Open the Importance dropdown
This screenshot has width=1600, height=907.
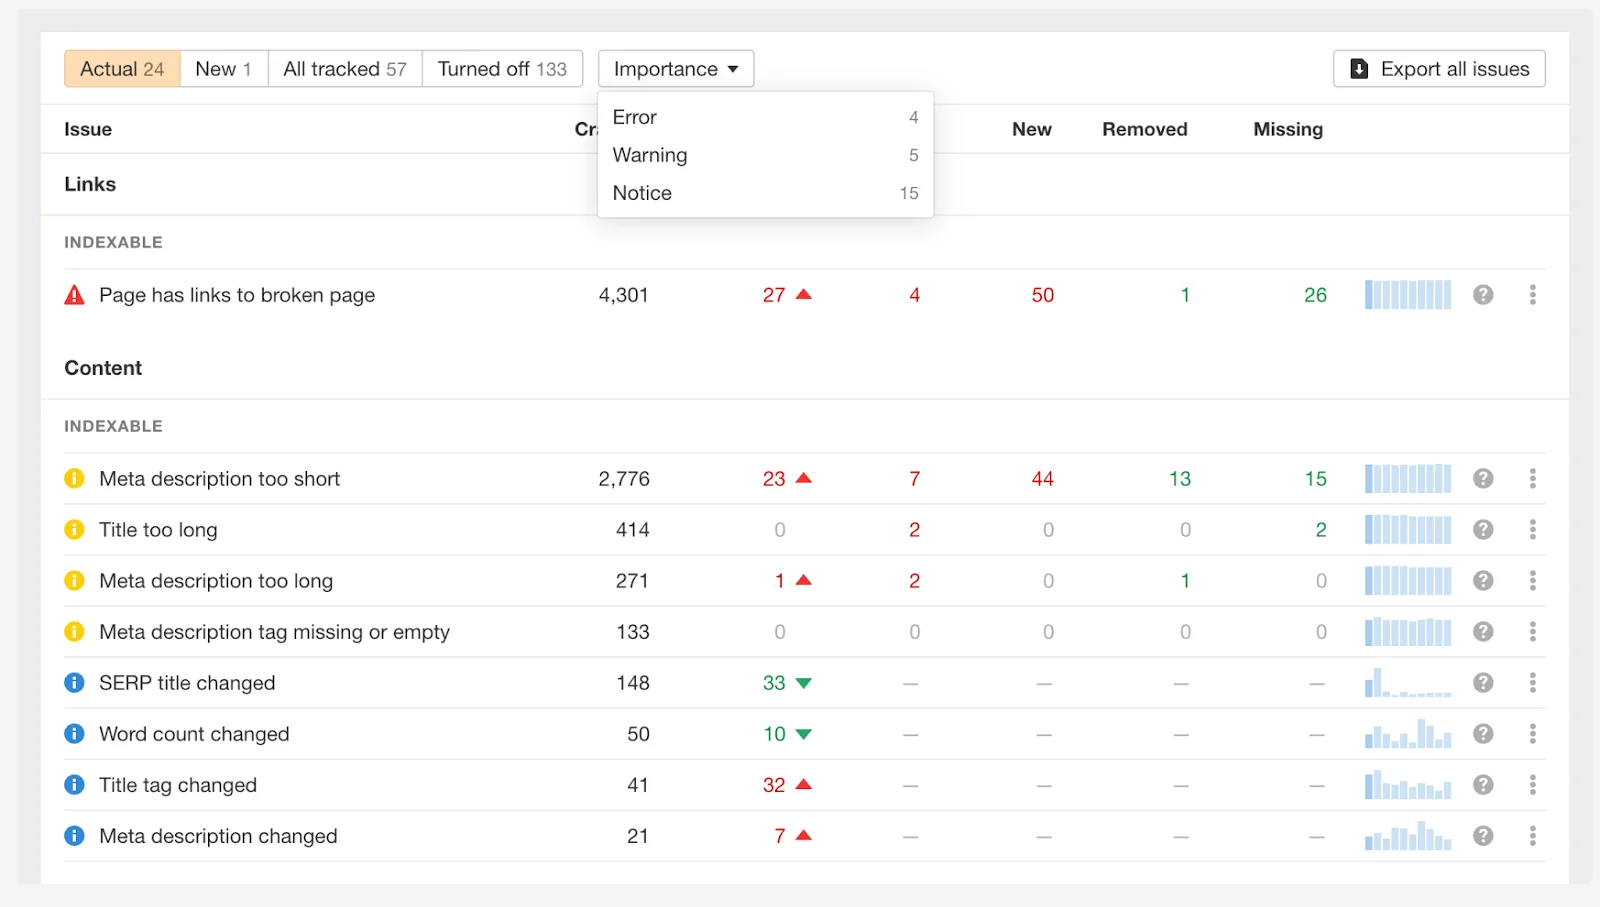(x=675, y=68)
